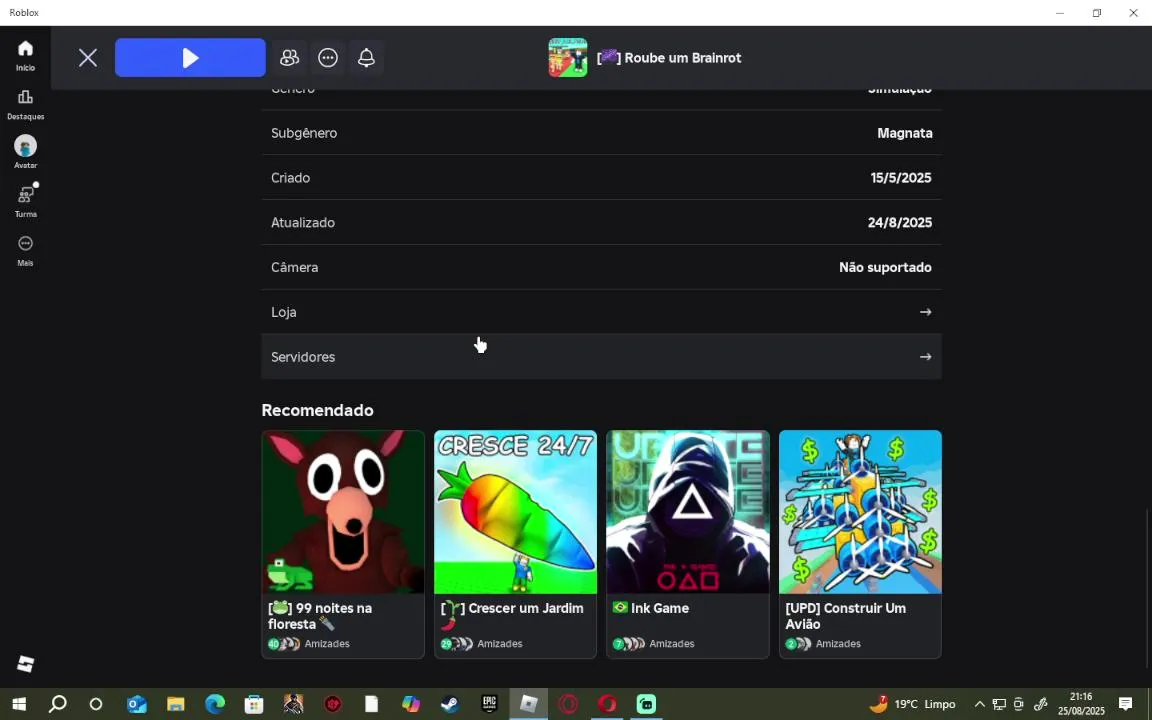Open the Crescer um Jardim thumbnail
Screen dimensions: 1152x720
[x=515, y=512]
